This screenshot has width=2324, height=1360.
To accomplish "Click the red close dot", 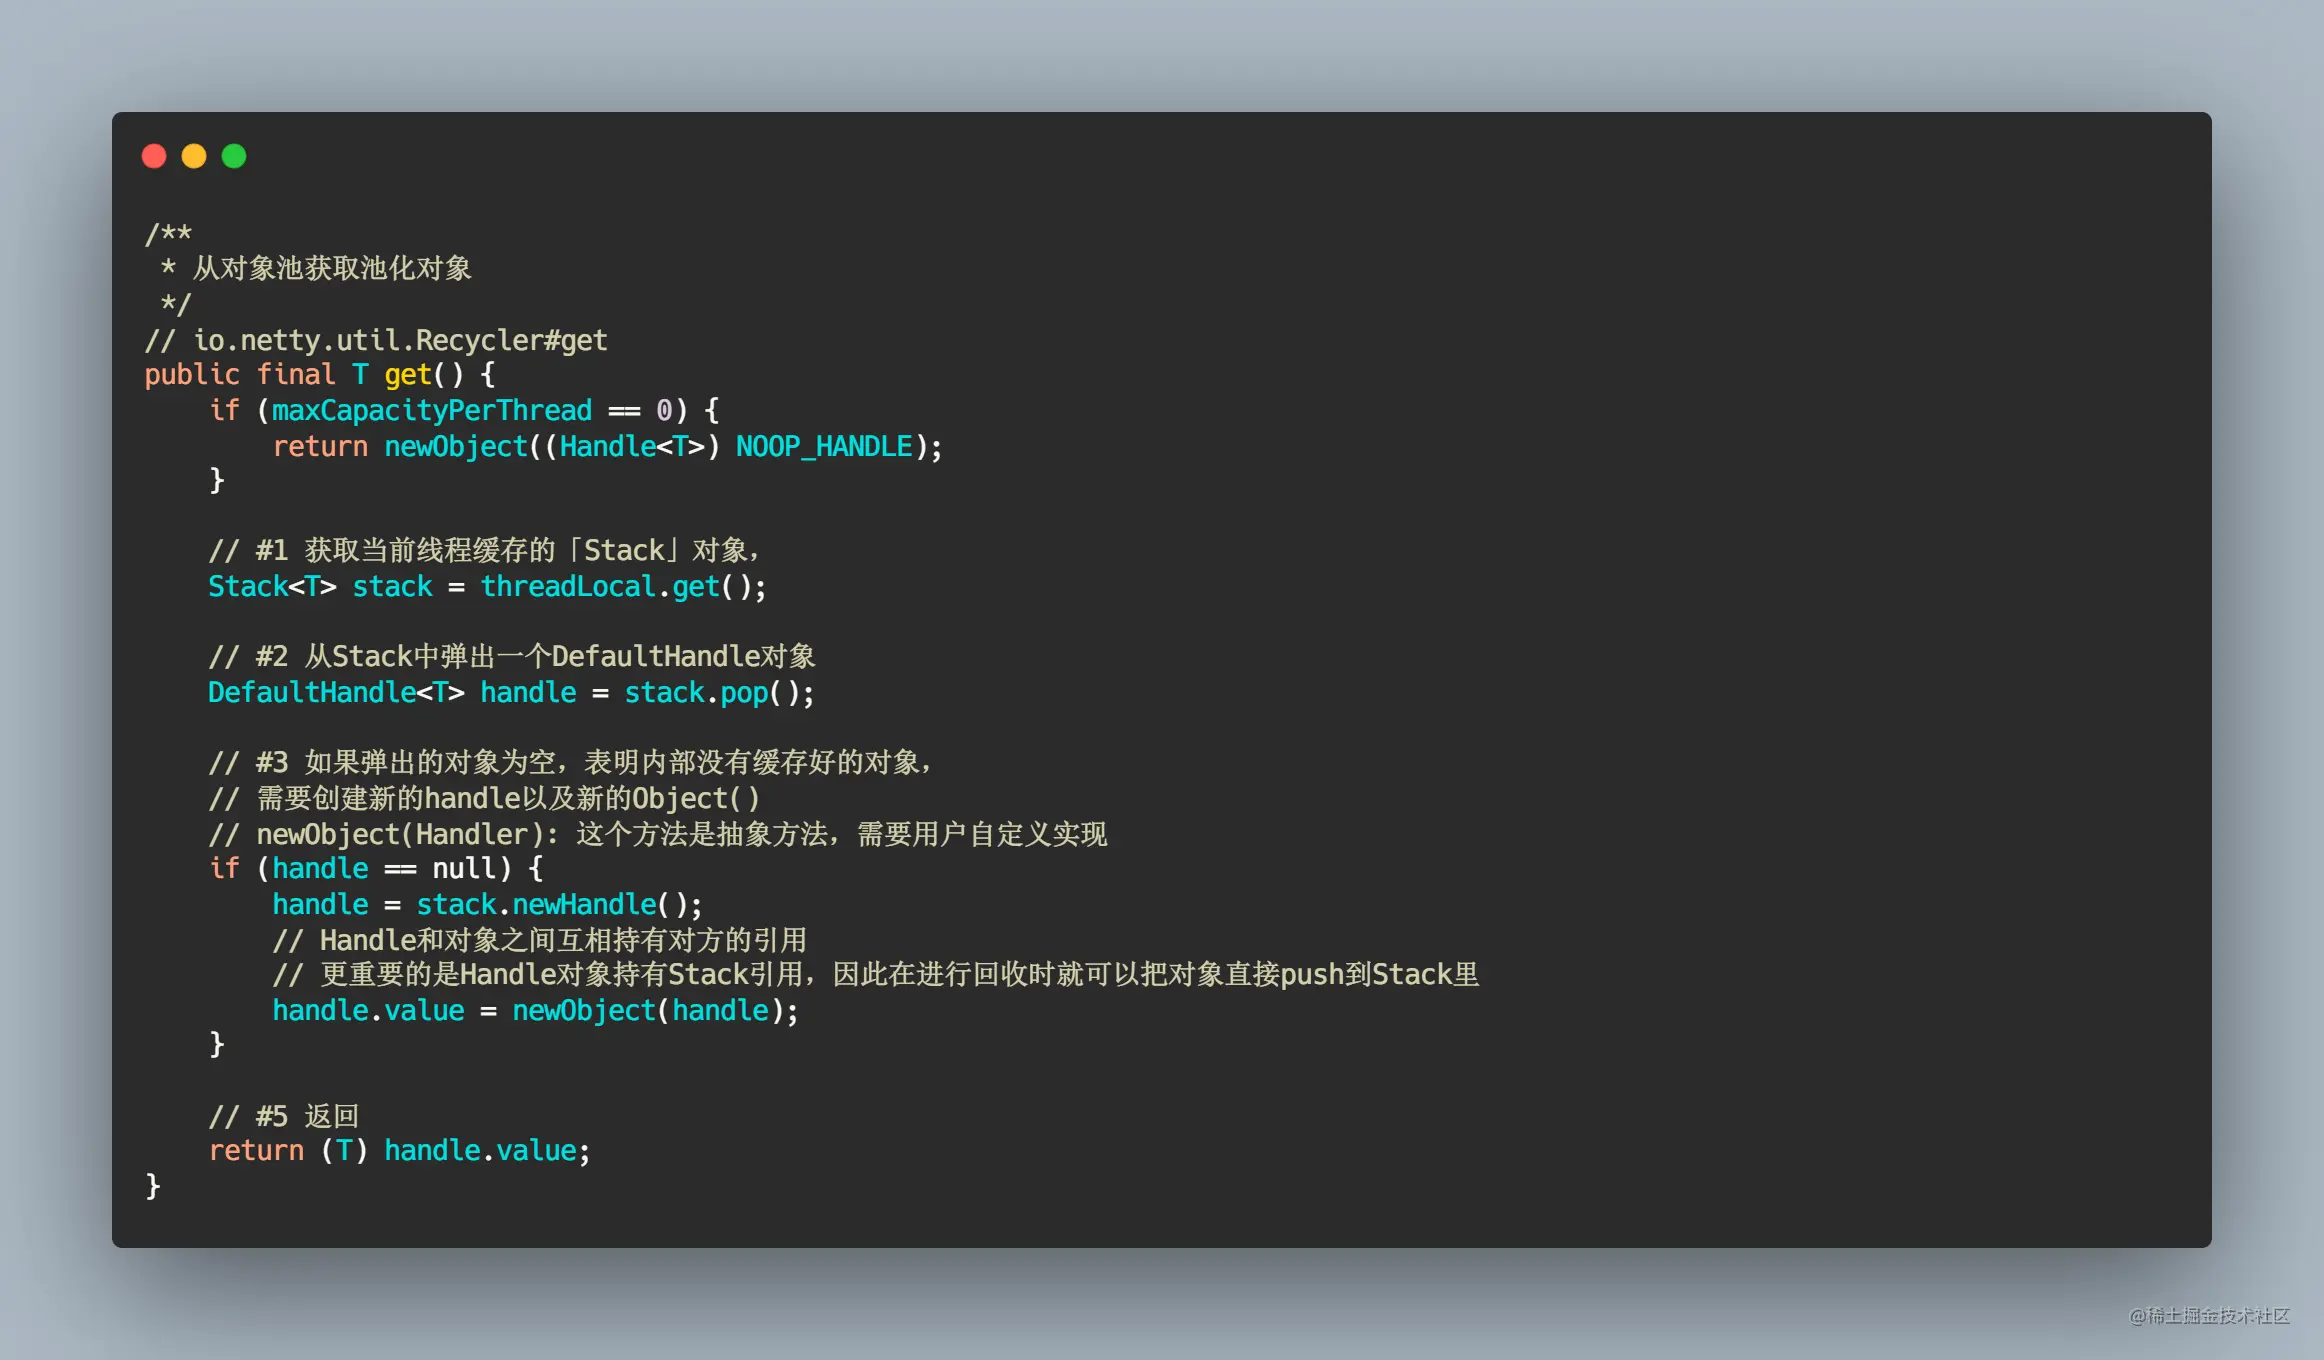I will coord(154,156).
